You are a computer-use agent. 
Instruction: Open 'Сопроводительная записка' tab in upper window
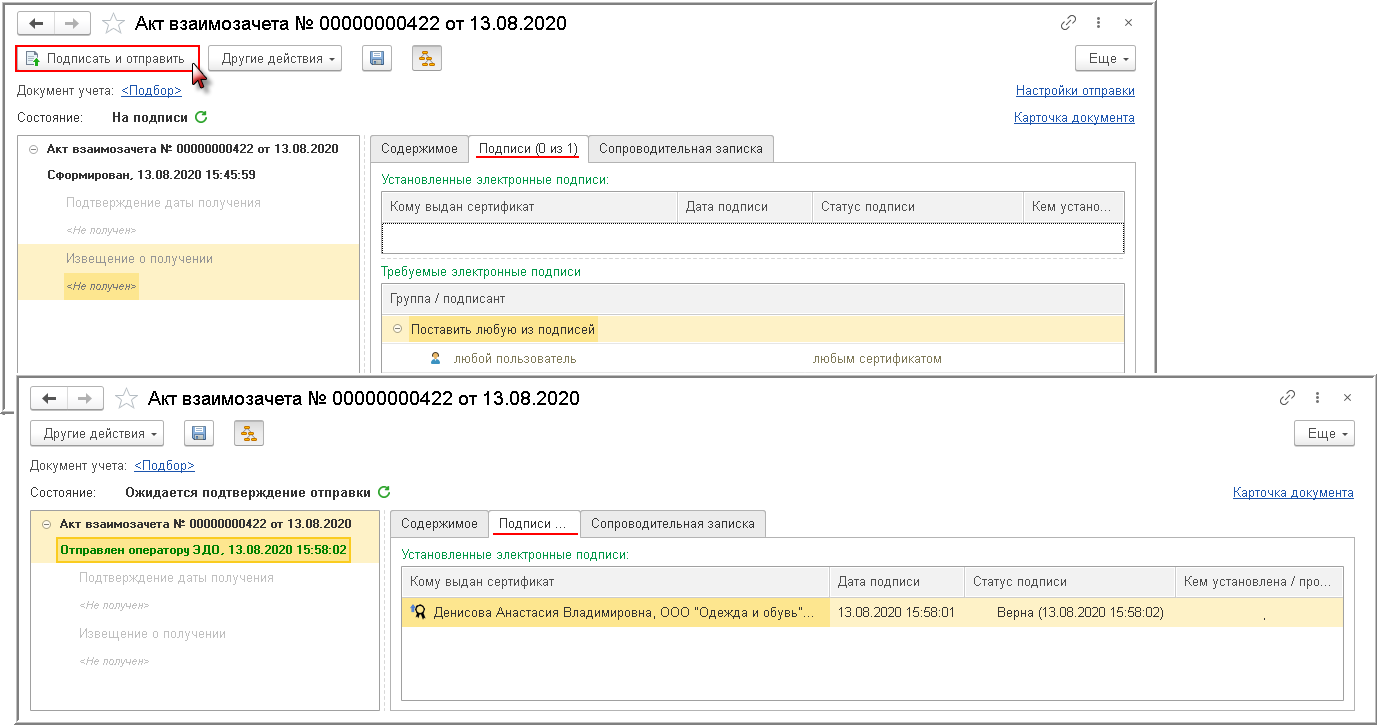point(681,149)
